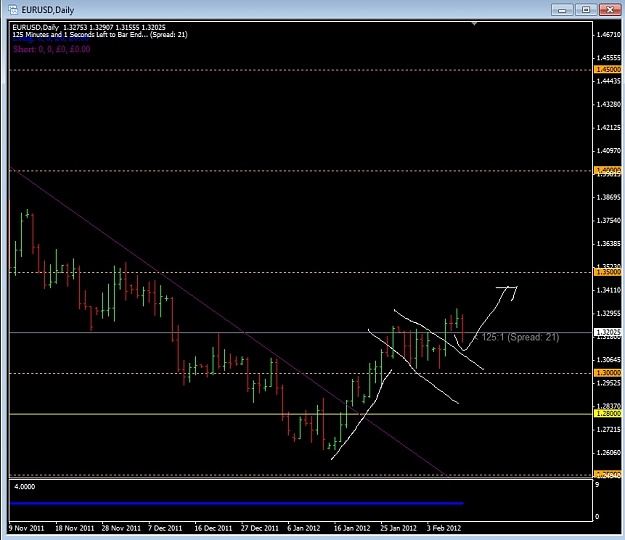Click the 1.26060 price scale value
The image size is (625, 540).
click(608, 453)
